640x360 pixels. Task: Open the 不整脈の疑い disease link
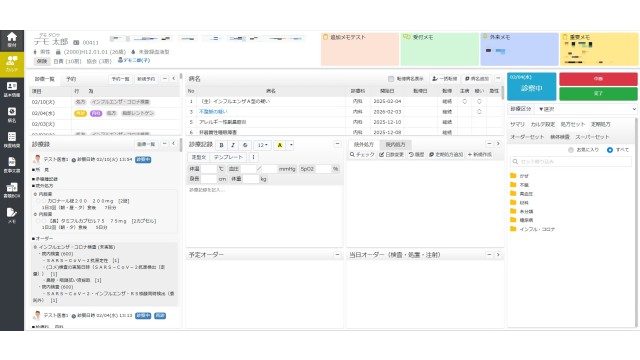[x=213, y=111]
